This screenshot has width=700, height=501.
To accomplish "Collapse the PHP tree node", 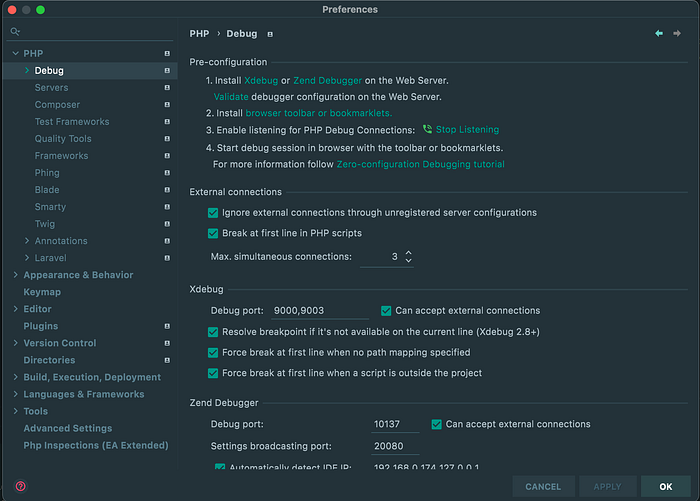I will [x=15, y=54].
